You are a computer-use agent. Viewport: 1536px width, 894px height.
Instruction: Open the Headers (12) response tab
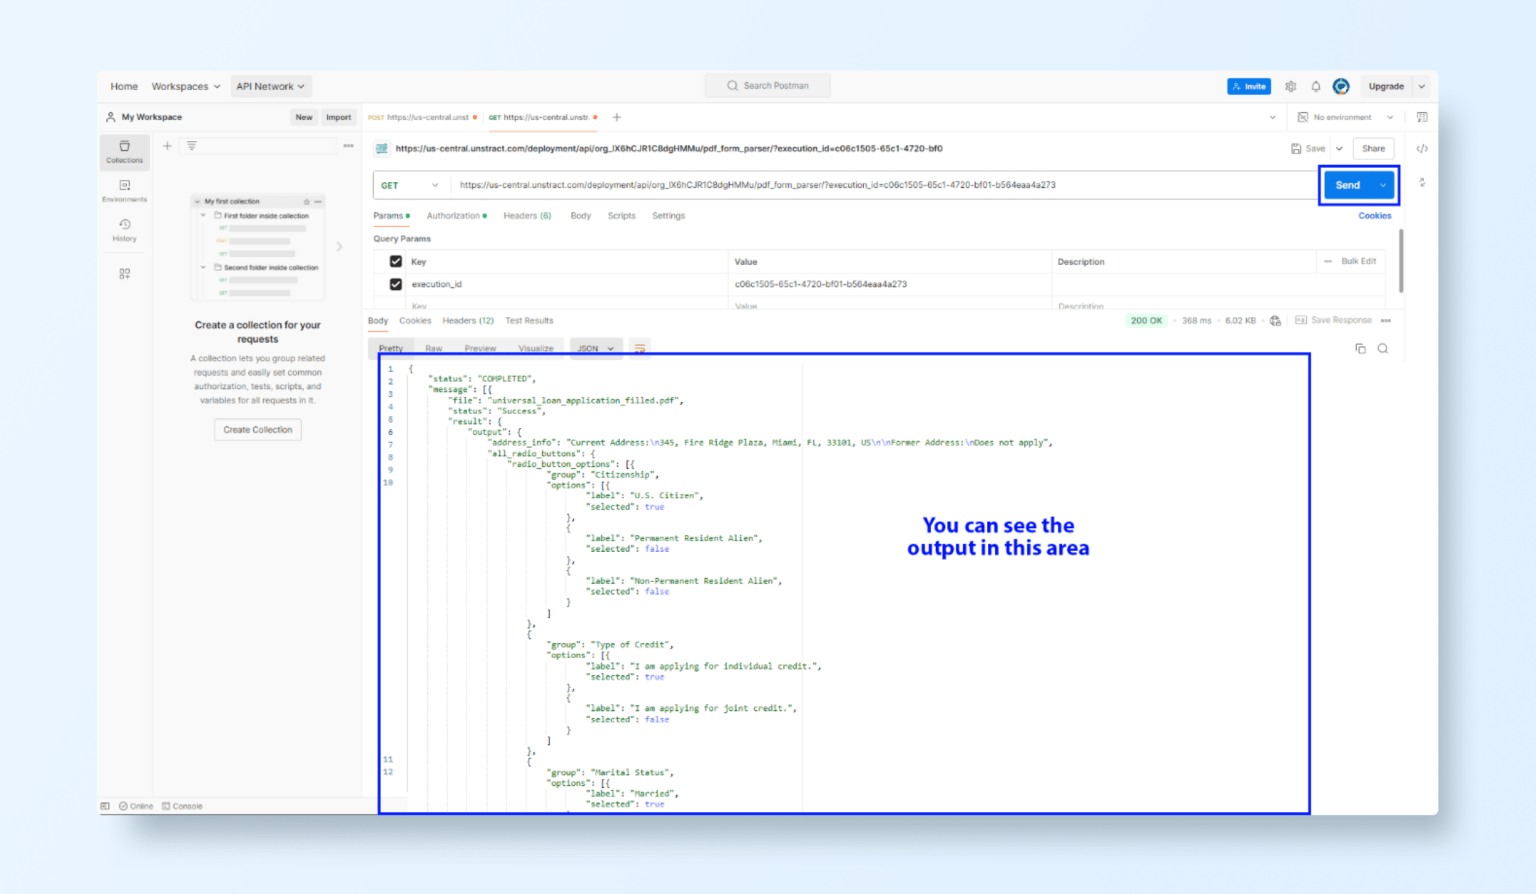[x=467, y=320]
